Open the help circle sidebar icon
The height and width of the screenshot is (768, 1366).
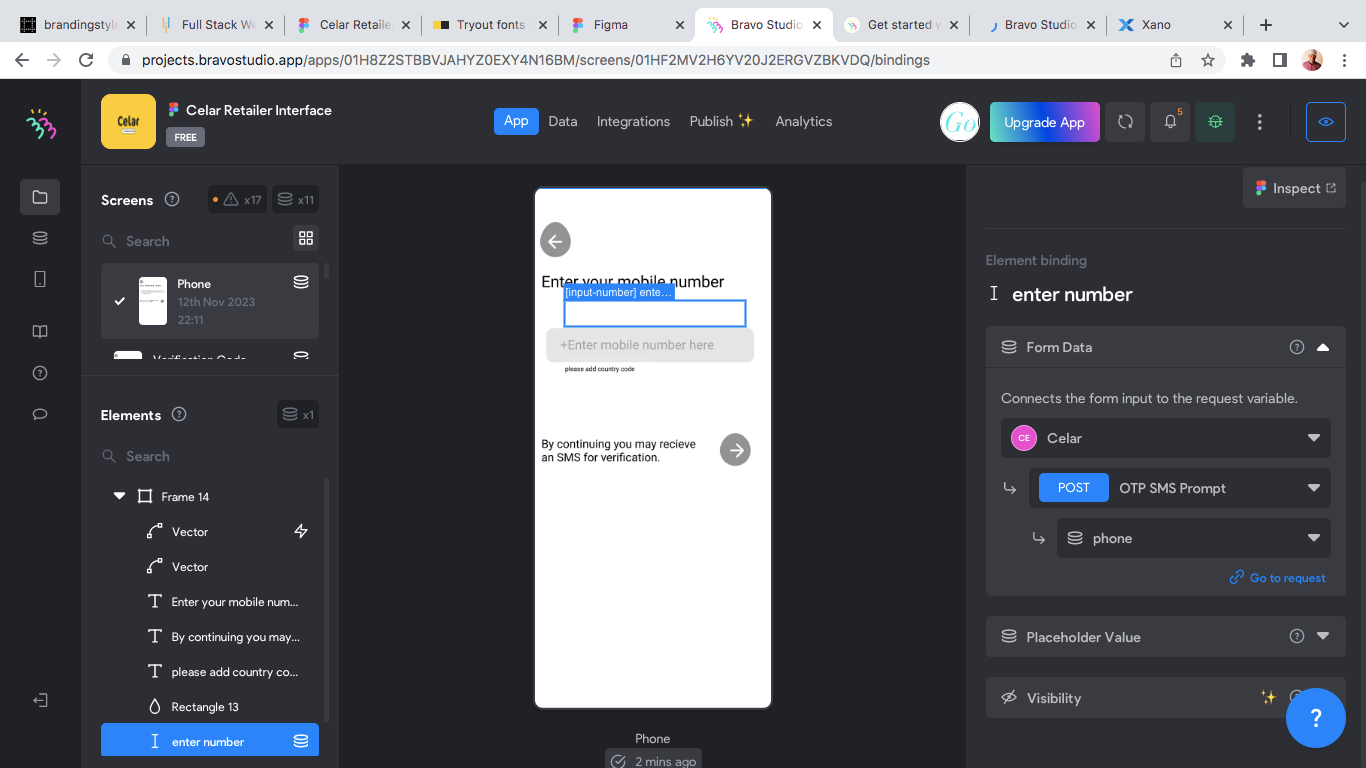[x=40, y=373]
